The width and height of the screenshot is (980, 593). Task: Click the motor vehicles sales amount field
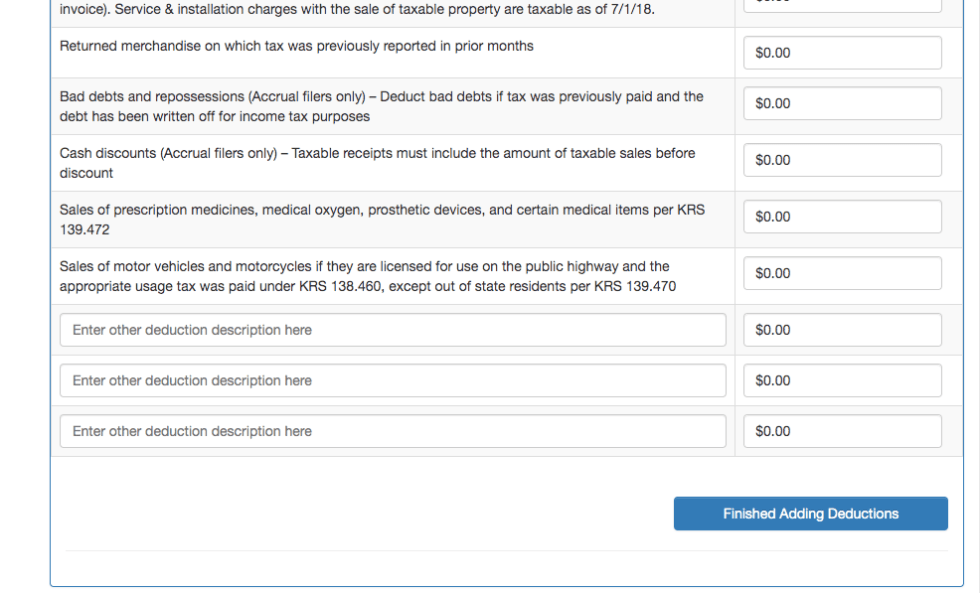click(842, 274)
